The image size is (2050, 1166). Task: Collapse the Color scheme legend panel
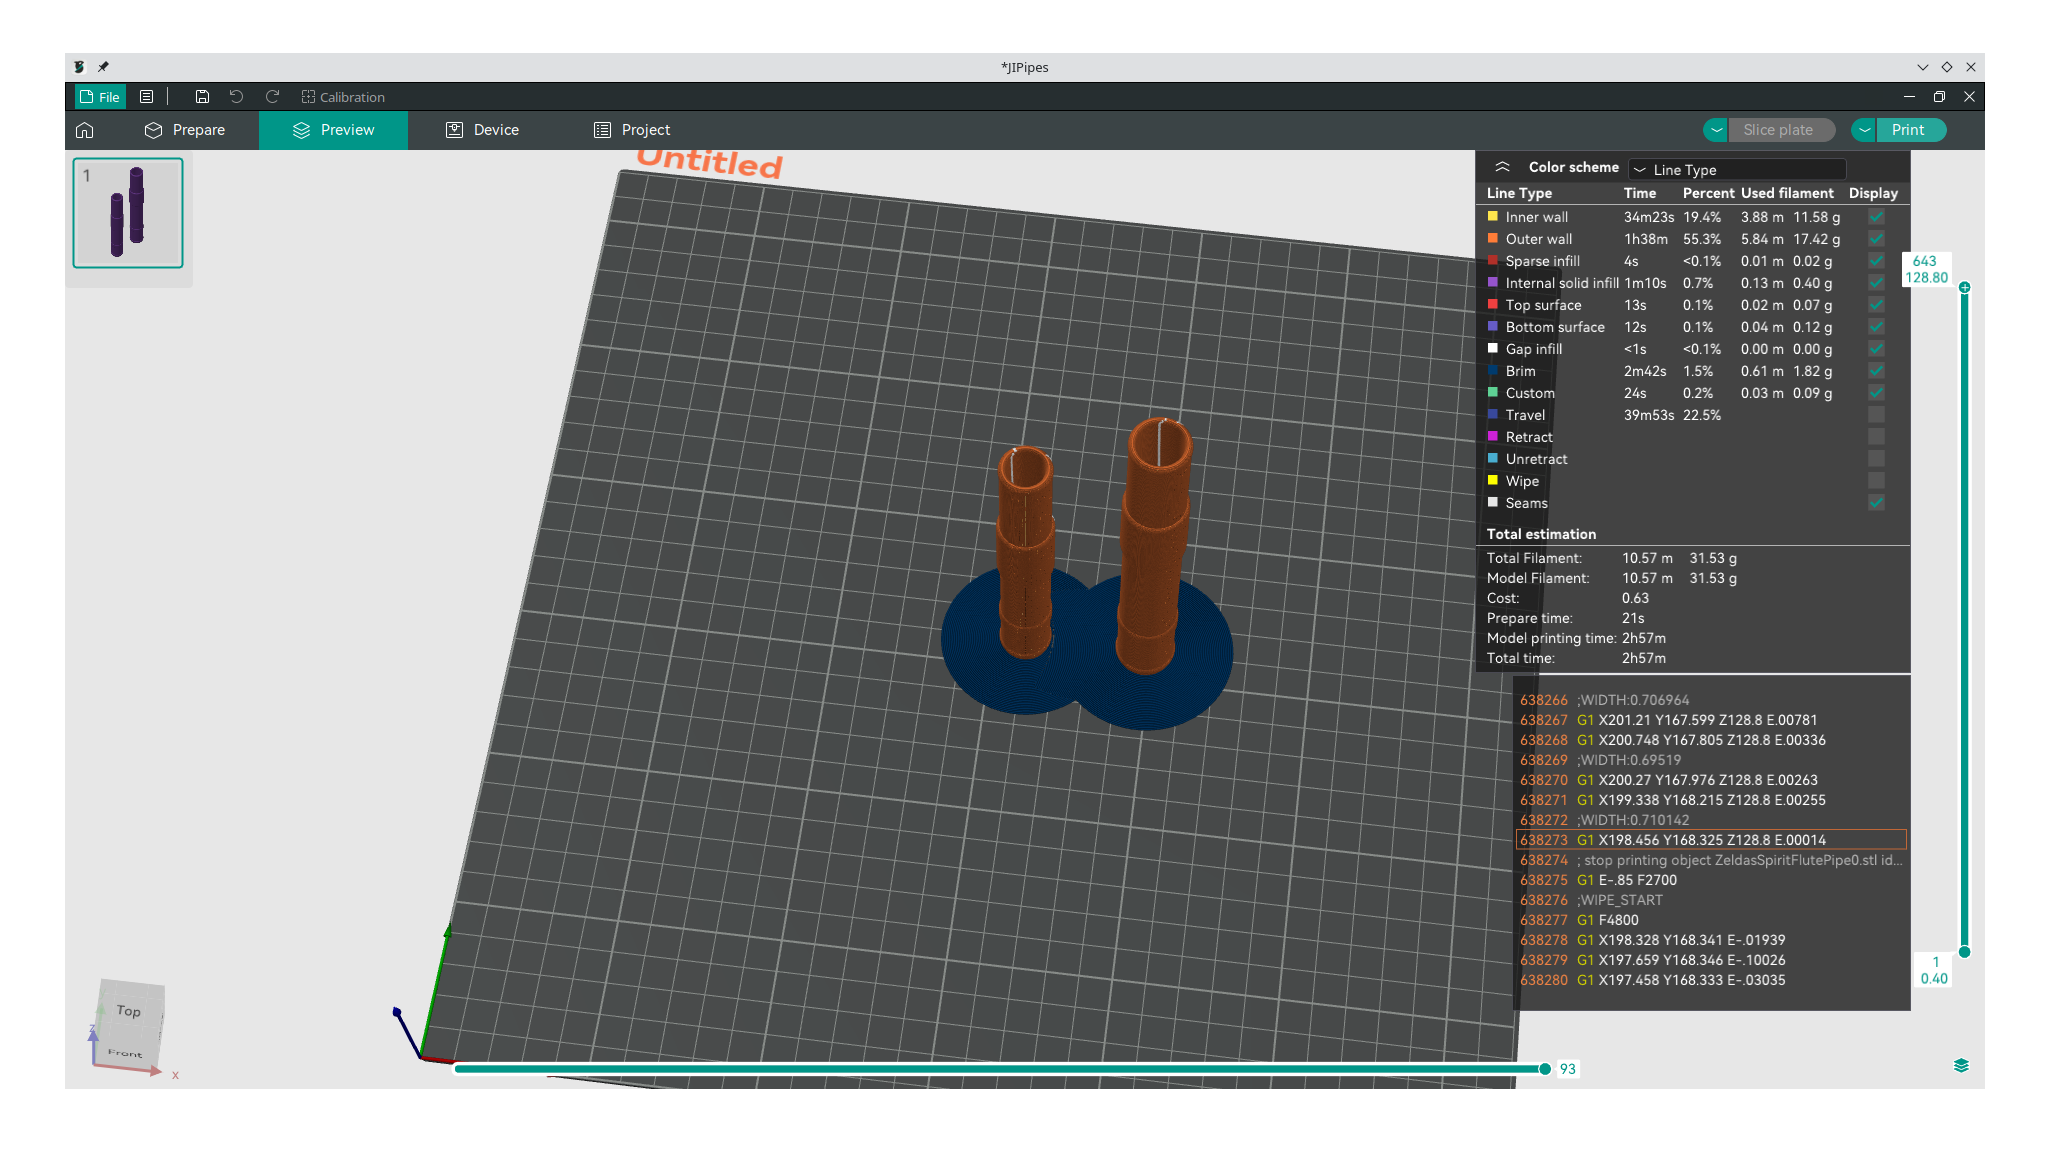[x=1502, y=167]
